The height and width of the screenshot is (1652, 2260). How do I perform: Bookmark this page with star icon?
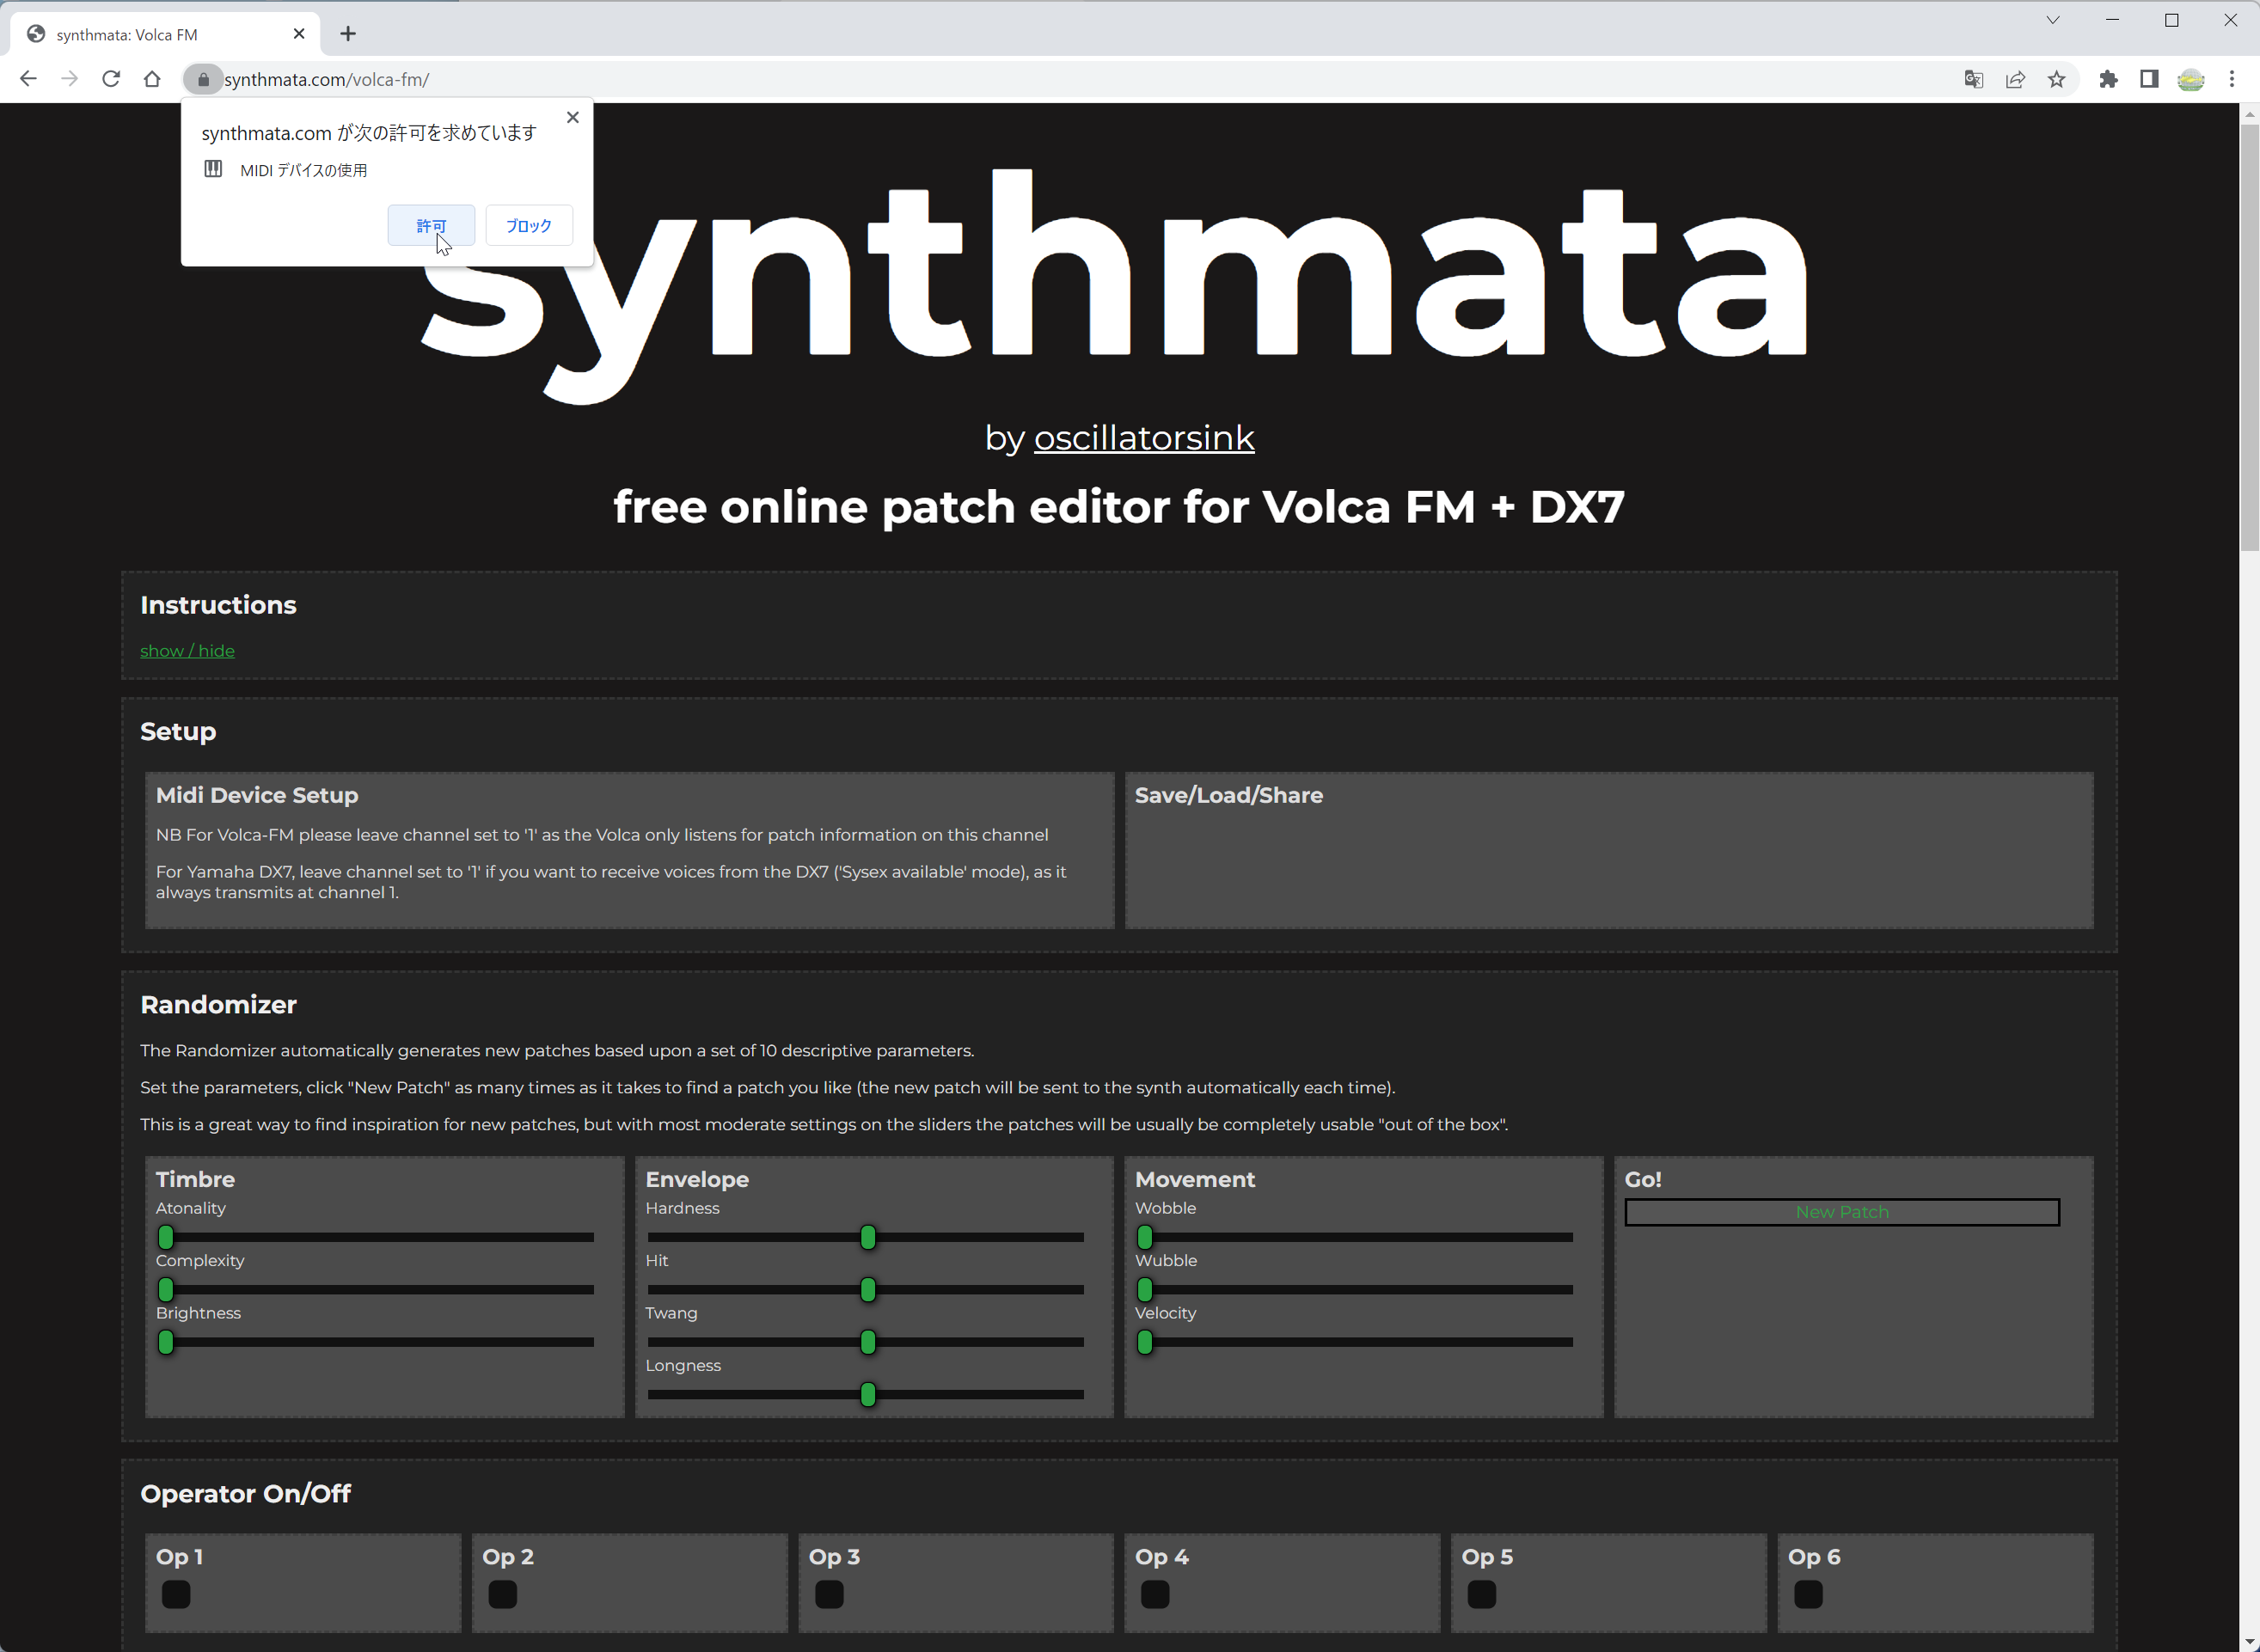(2056, 79)
